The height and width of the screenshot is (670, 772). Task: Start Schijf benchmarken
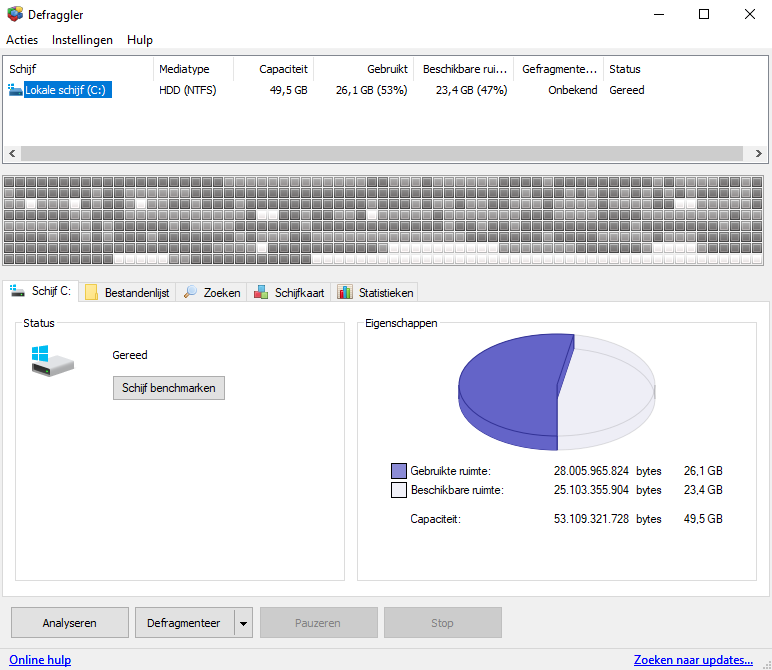[x=168, y=387]
